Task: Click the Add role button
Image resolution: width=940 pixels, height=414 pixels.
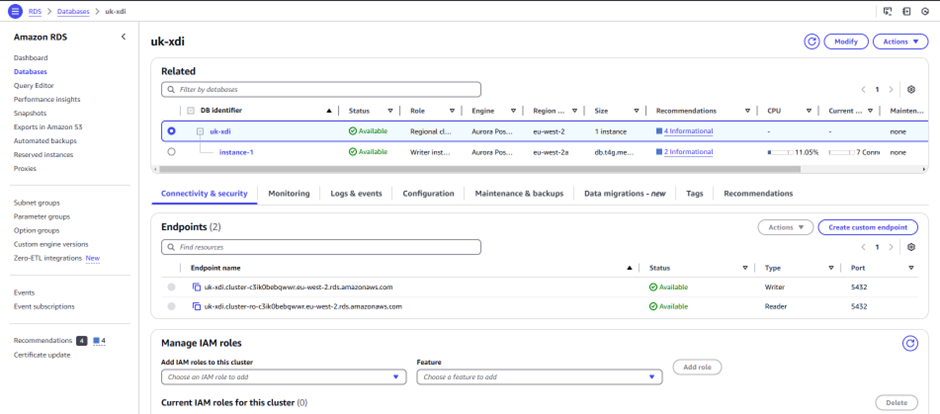Action: (697, 367)
